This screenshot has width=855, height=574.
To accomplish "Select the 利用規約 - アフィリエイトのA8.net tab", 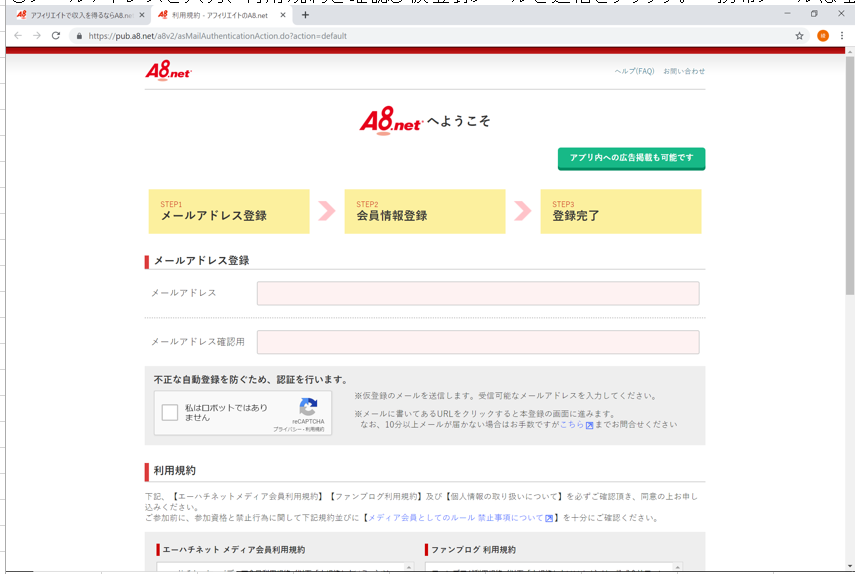I will tap(220, 15).
